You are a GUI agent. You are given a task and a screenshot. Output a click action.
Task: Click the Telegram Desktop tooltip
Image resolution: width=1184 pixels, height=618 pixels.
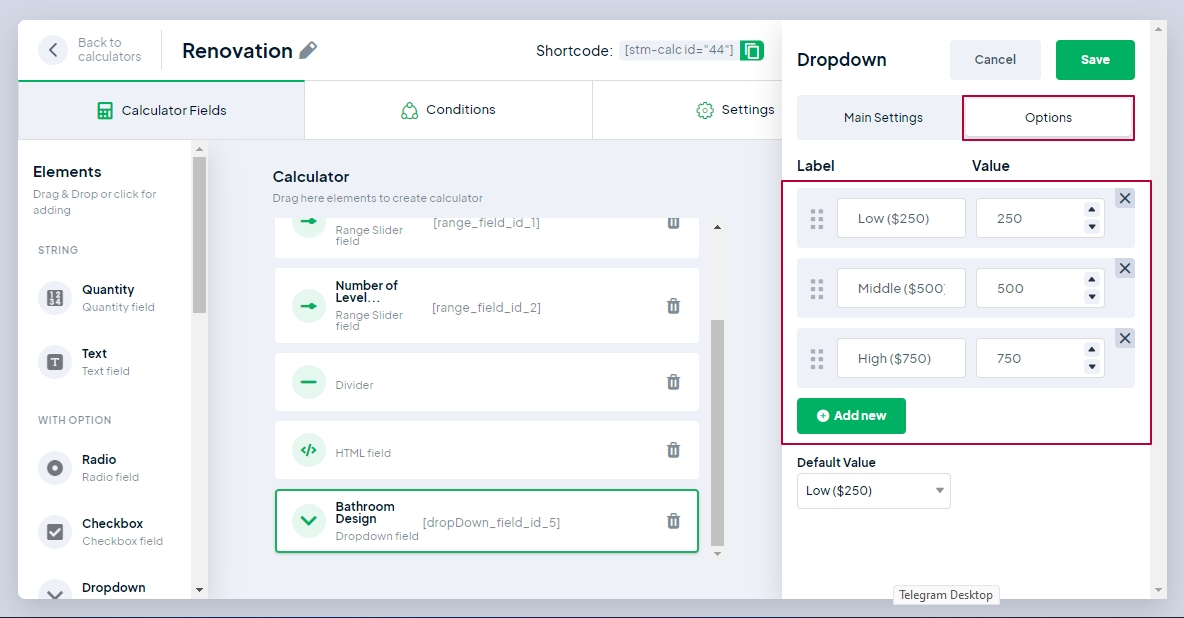coord(945,595)
